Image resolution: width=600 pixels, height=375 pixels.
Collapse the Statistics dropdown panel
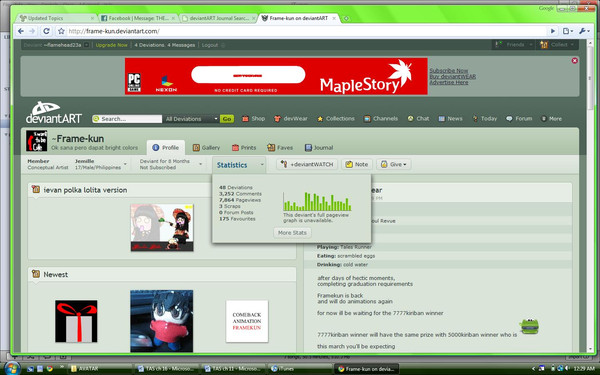click(x=240, y=165)
